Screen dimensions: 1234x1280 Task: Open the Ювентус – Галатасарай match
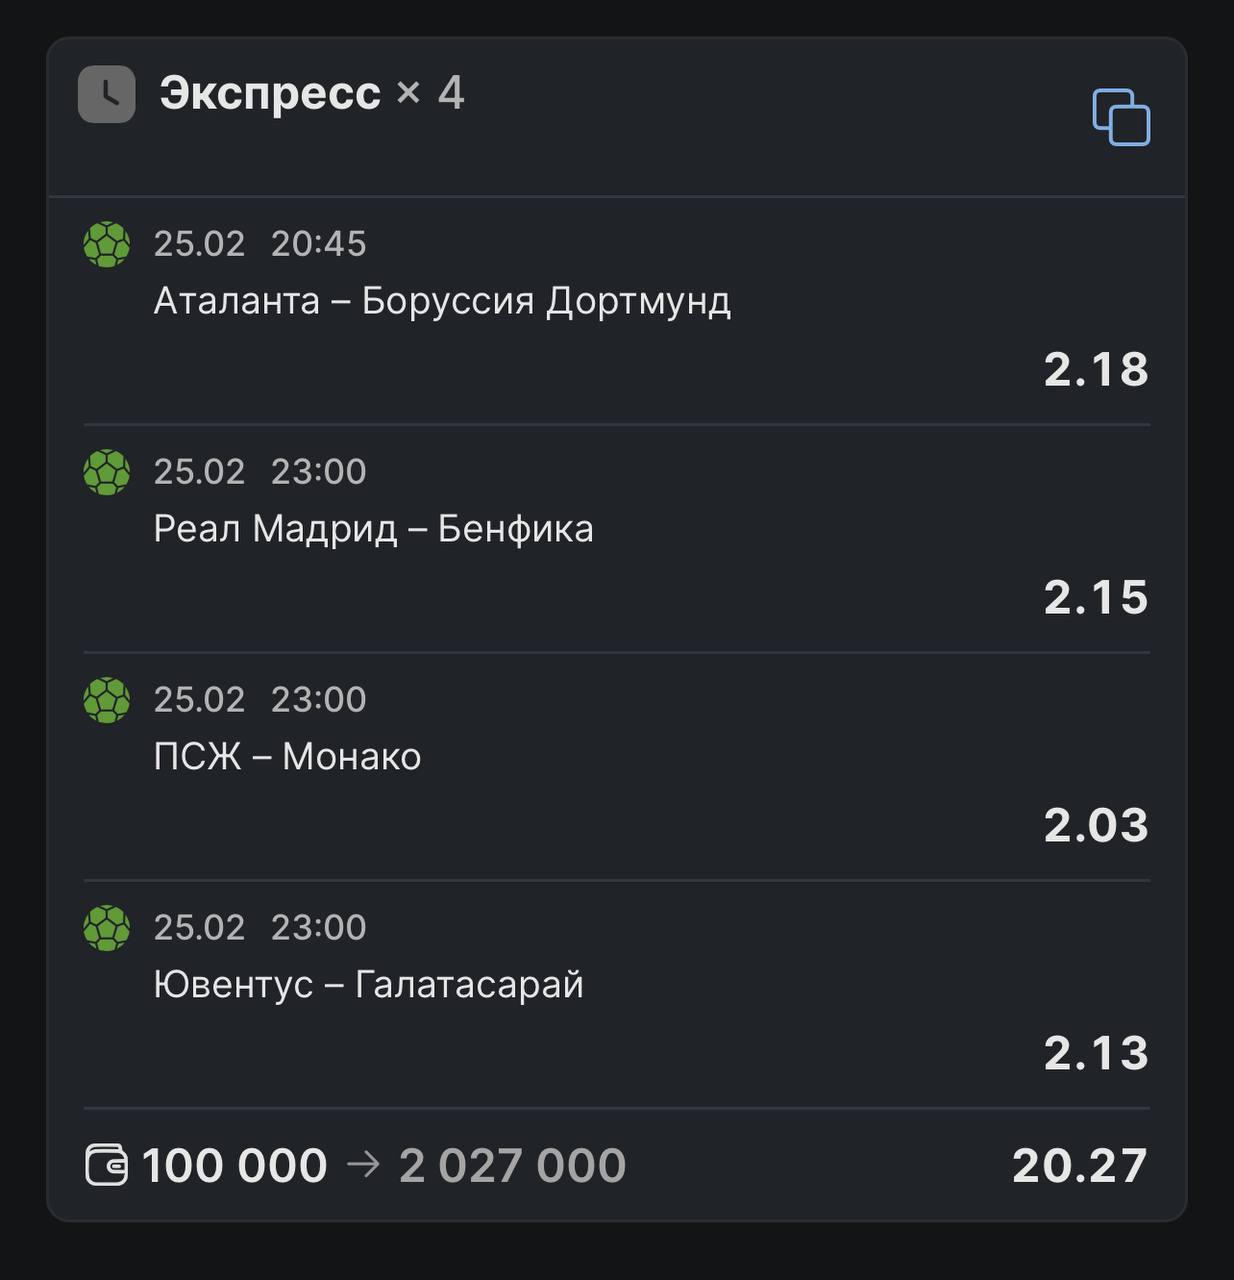(x=368, y=985)
